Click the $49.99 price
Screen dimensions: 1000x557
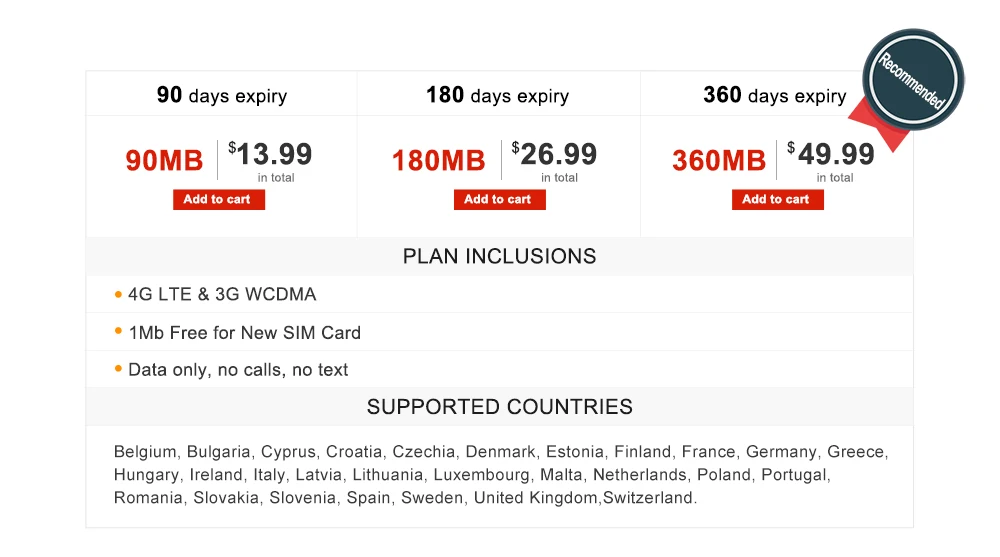tap(834, 155)
